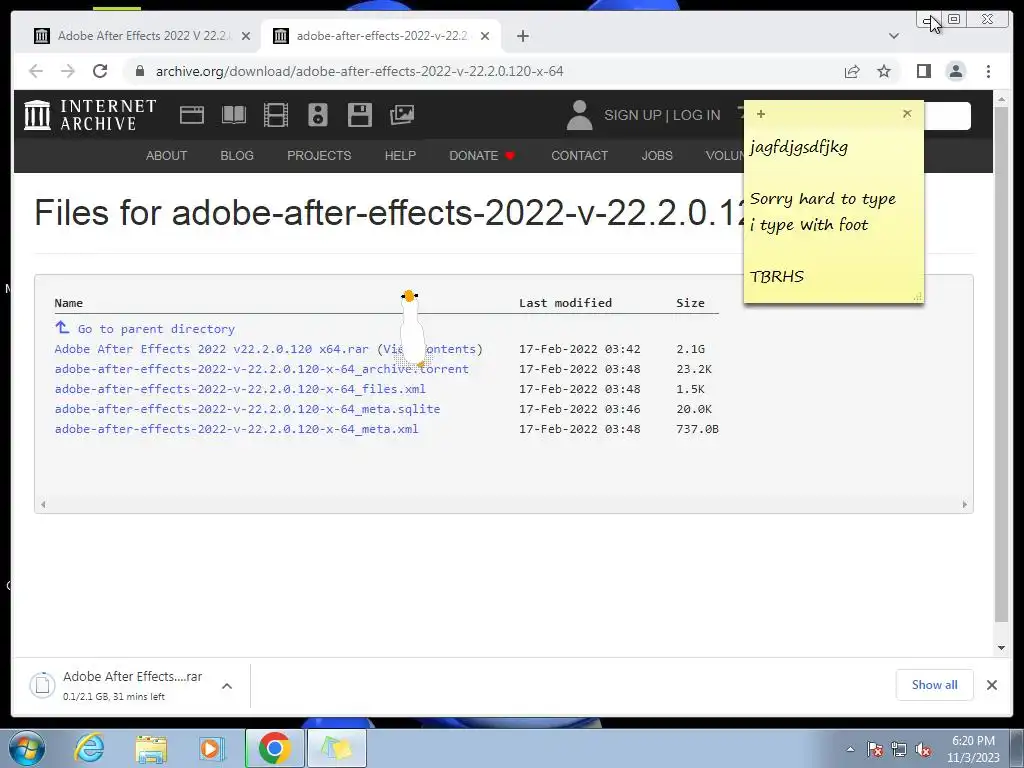Add a new sticky note with the plus icon

[x=761, y=114]
